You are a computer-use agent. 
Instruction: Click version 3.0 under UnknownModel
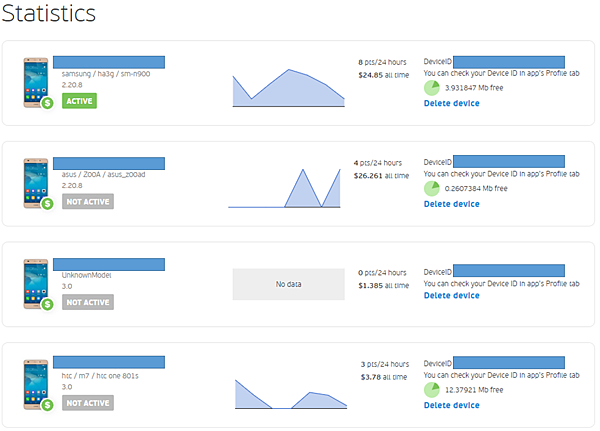(x=67, y=286)
